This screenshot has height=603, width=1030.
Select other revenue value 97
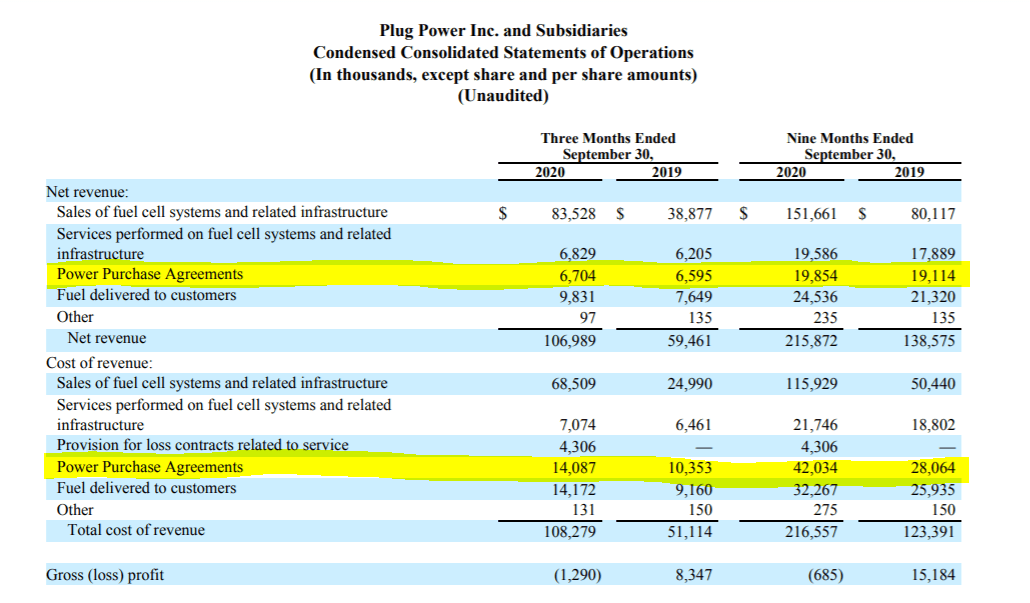pos(588,318)
